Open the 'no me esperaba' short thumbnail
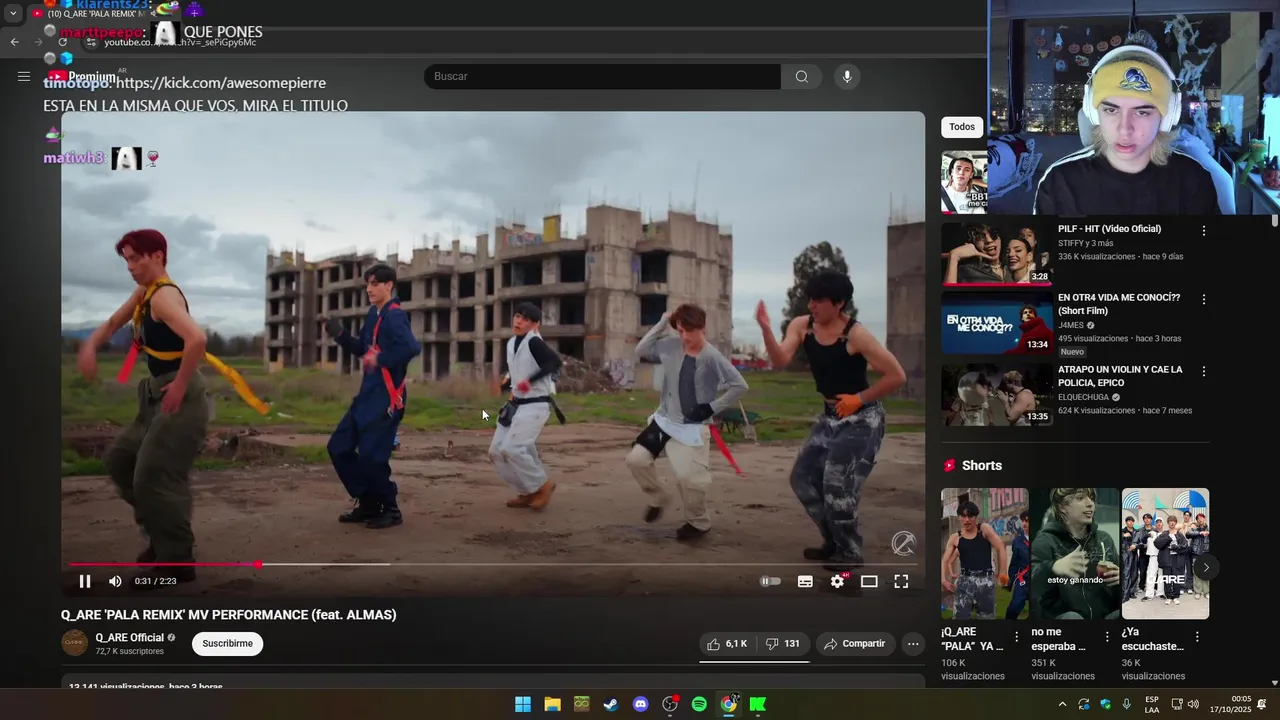Screen dimensions: 1280x720 click(1075, 553)
